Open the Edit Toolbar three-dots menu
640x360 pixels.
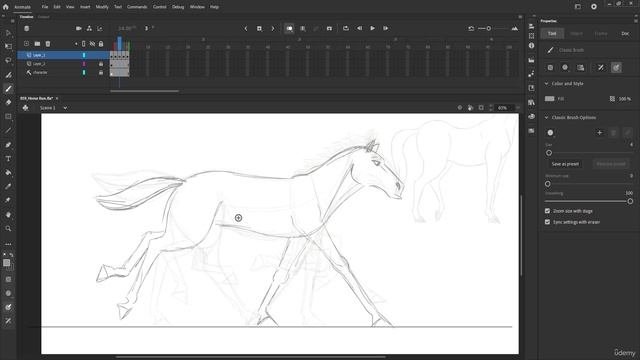tap(8, 244)
